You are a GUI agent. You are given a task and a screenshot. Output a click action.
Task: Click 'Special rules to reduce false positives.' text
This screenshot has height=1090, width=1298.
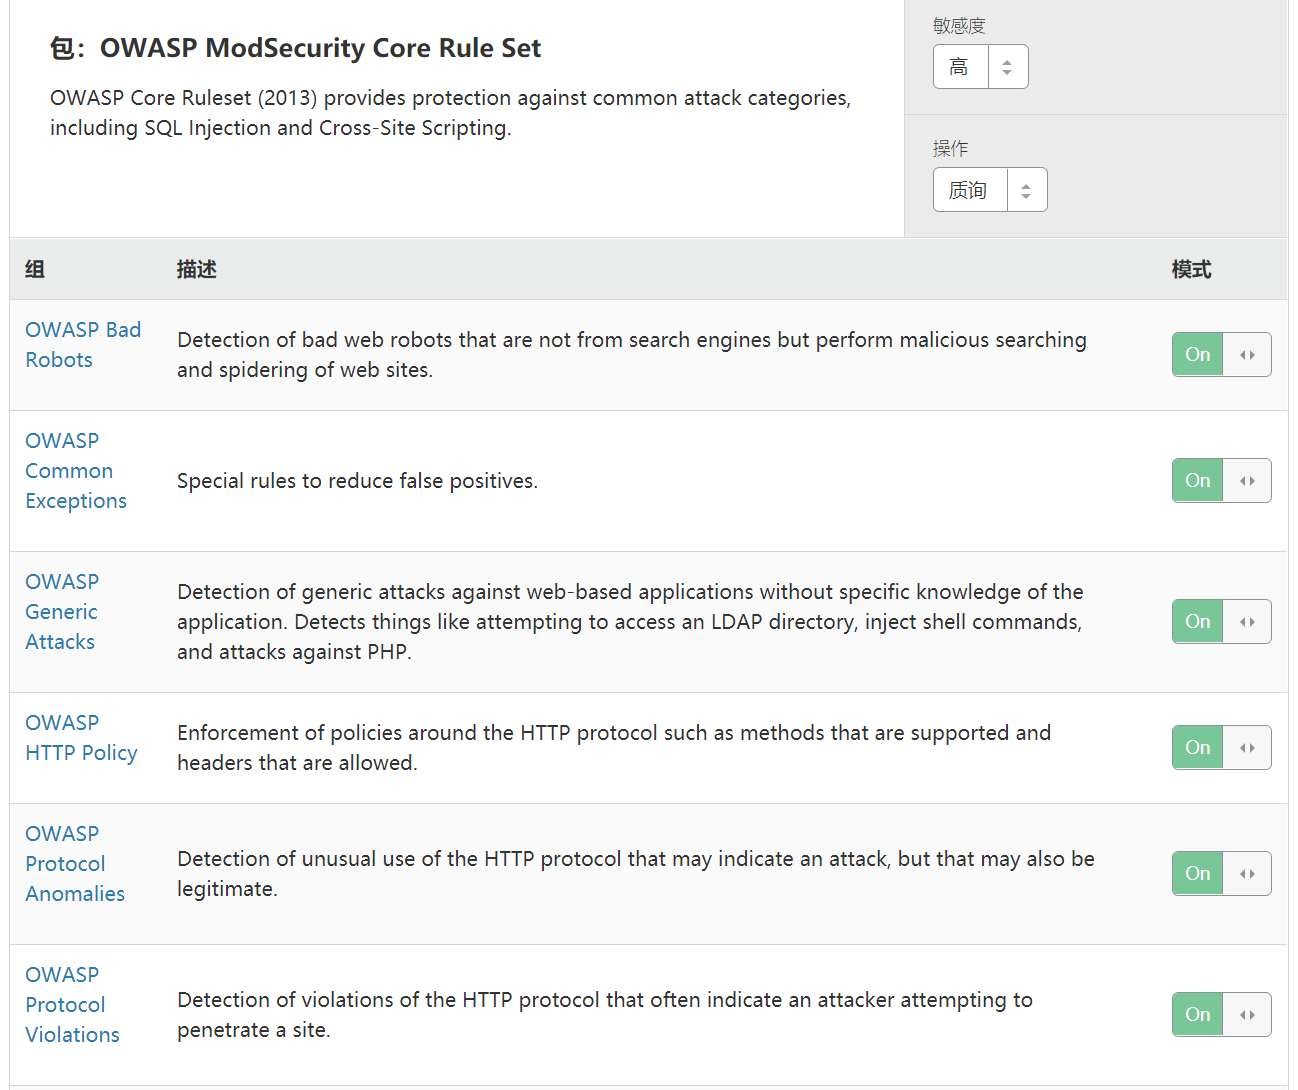(357, 481)
